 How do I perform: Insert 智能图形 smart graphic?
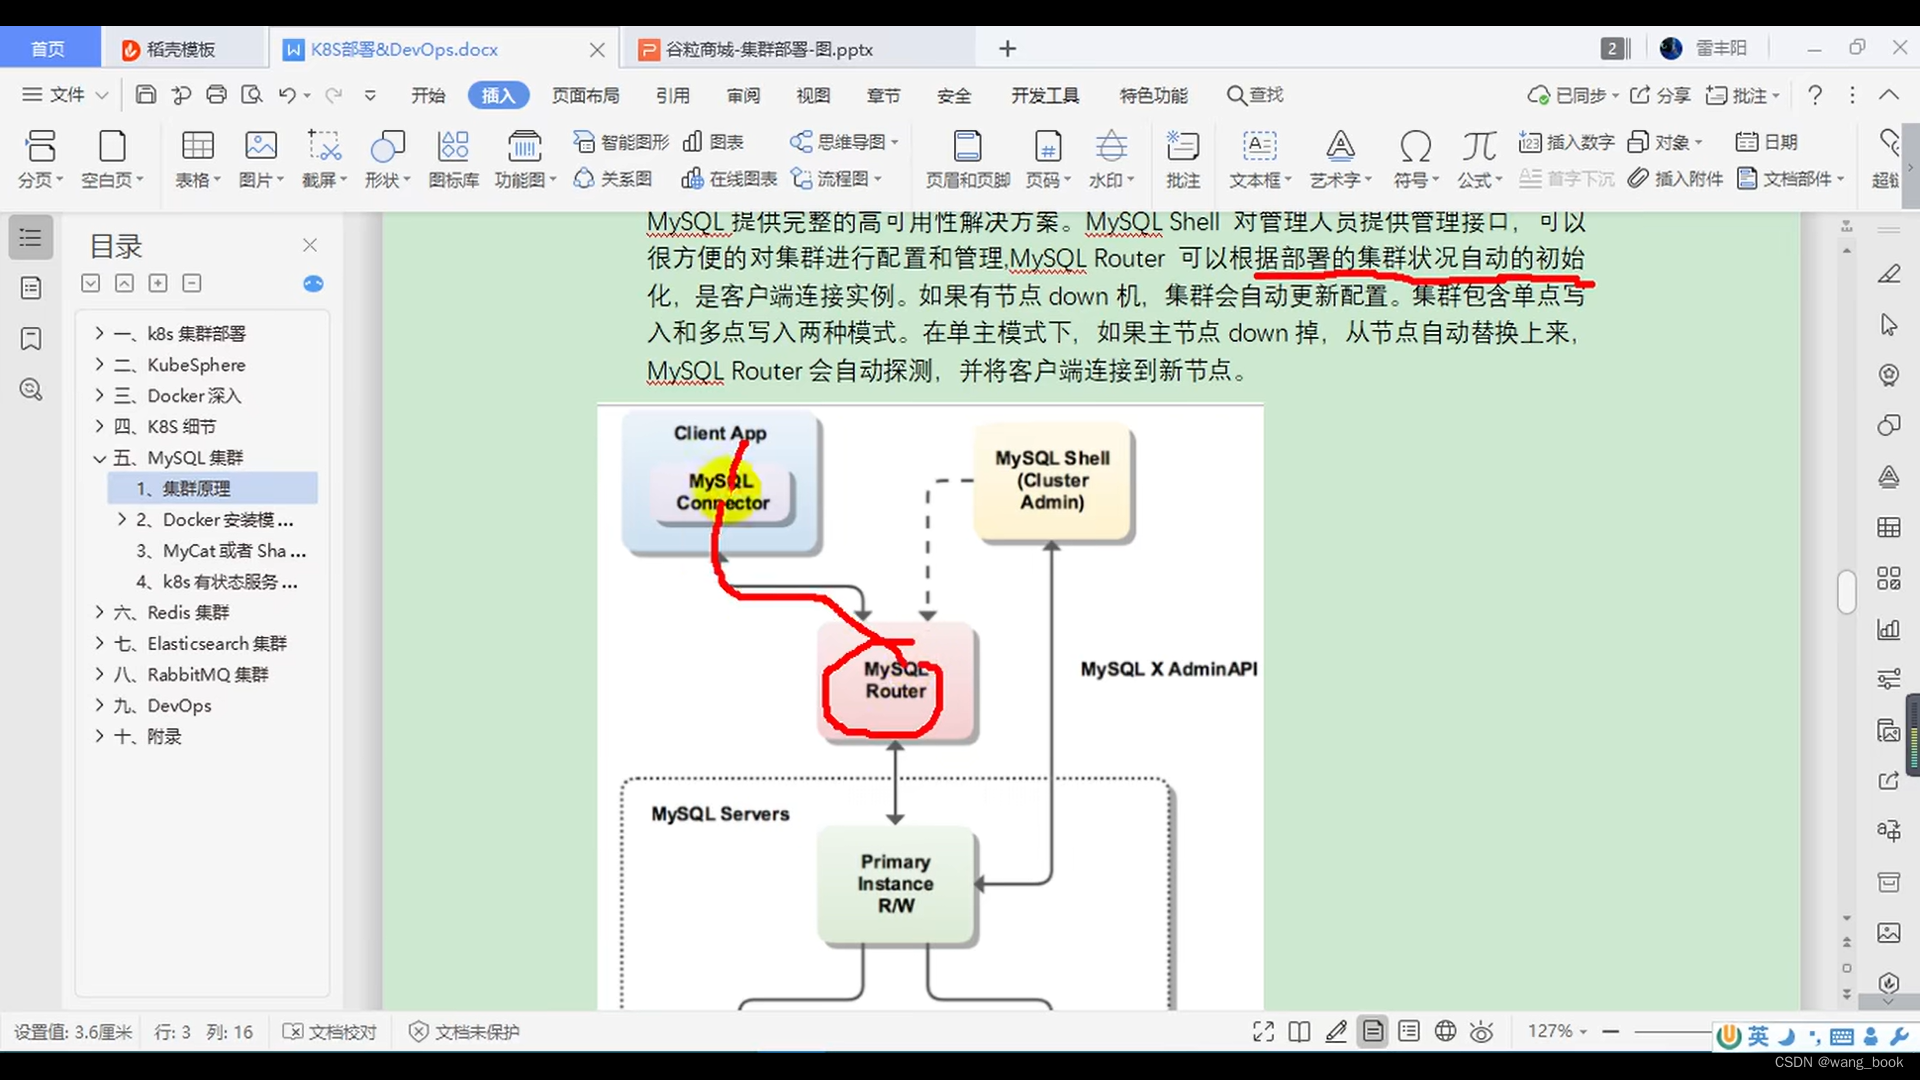(x=621, y=142)
